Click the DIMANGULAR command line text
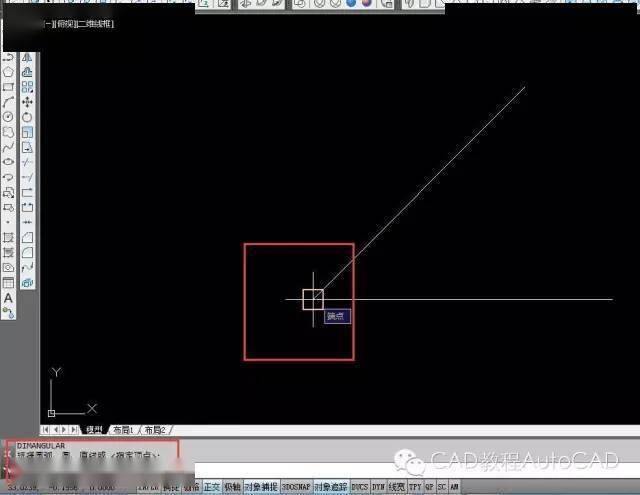 41,446
